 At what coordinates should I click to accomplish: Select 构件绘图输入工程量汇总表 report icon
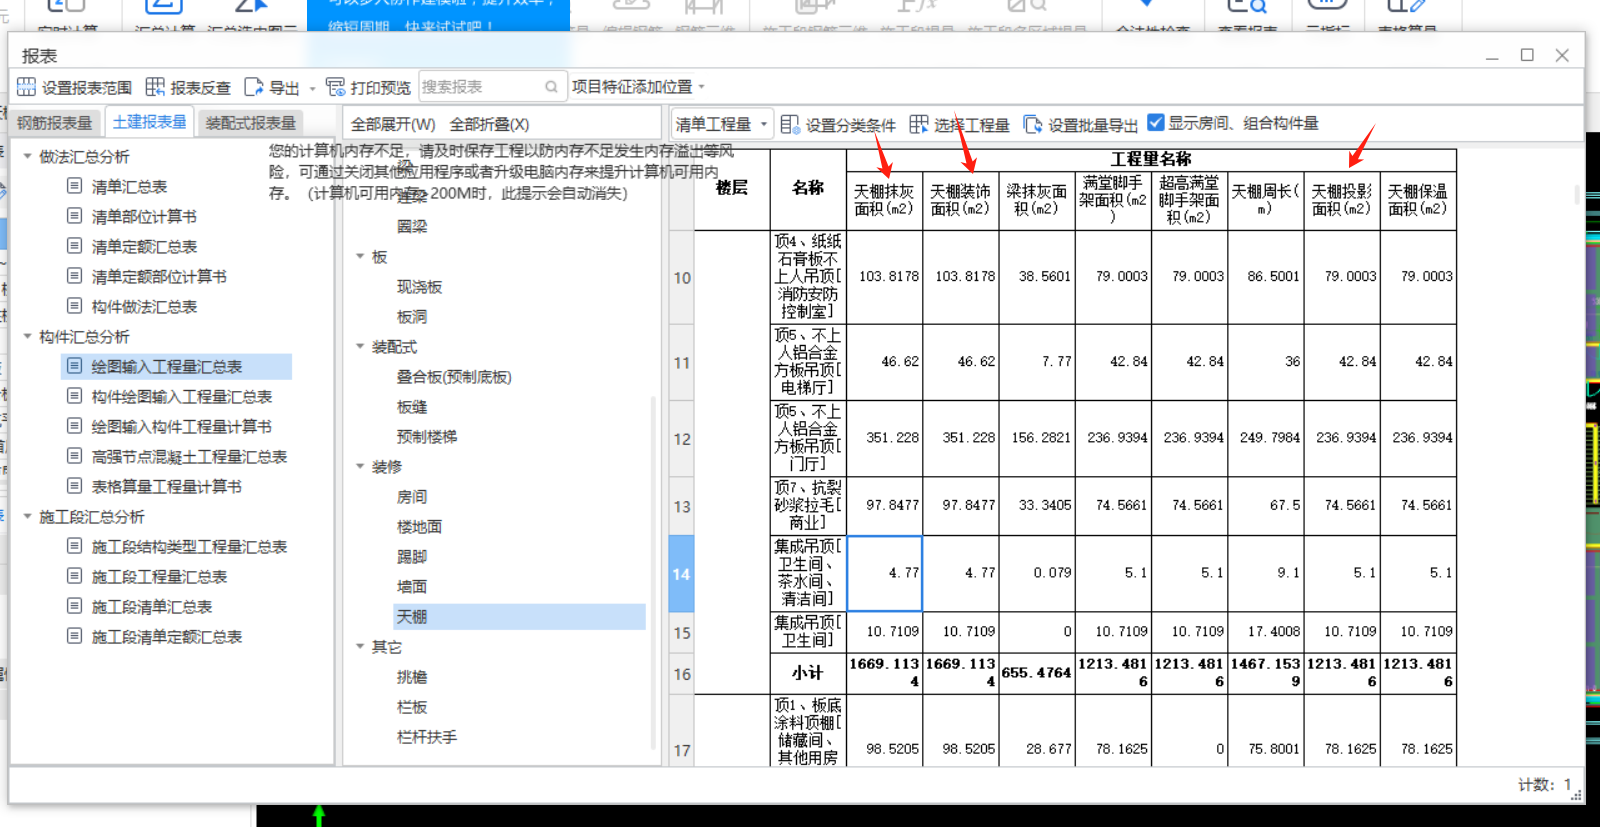pos(74,396)
